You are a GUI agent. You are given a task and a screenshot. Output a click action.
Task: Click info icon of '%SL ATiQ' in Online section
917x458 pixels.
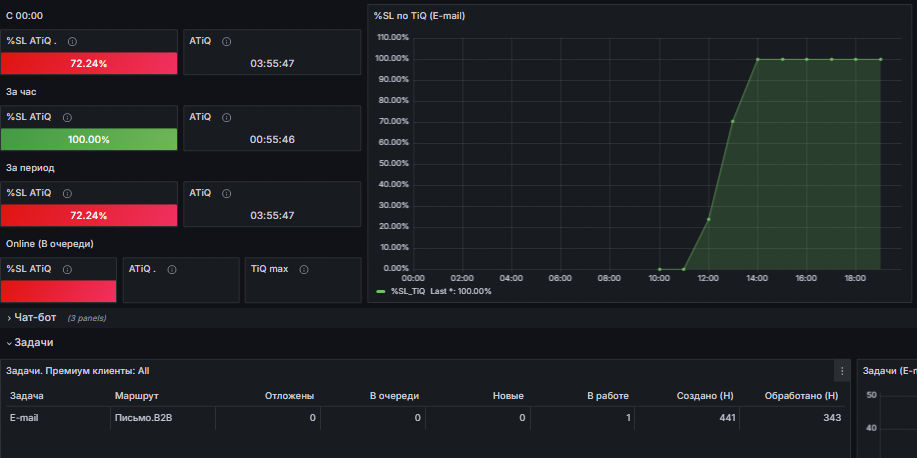point(66,269)
